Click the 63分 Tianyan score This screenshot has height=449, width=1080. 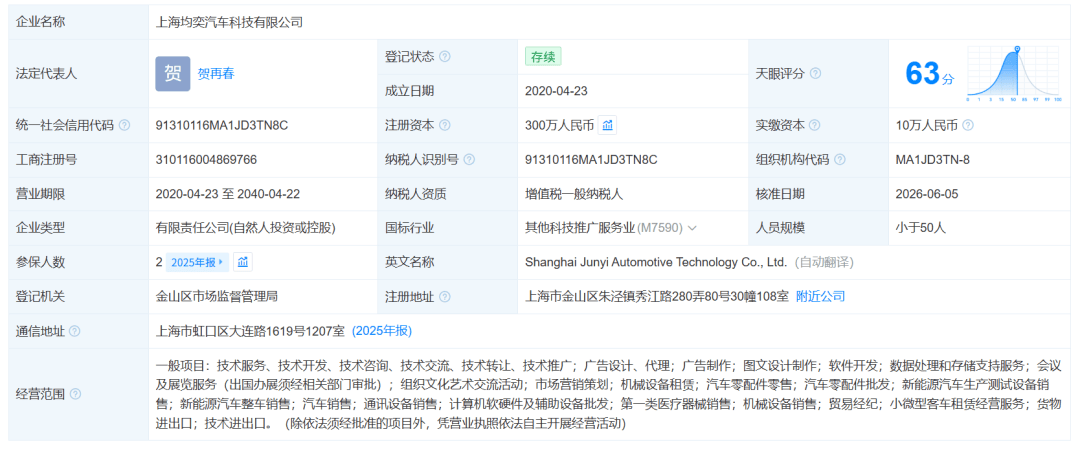point(929,74)
